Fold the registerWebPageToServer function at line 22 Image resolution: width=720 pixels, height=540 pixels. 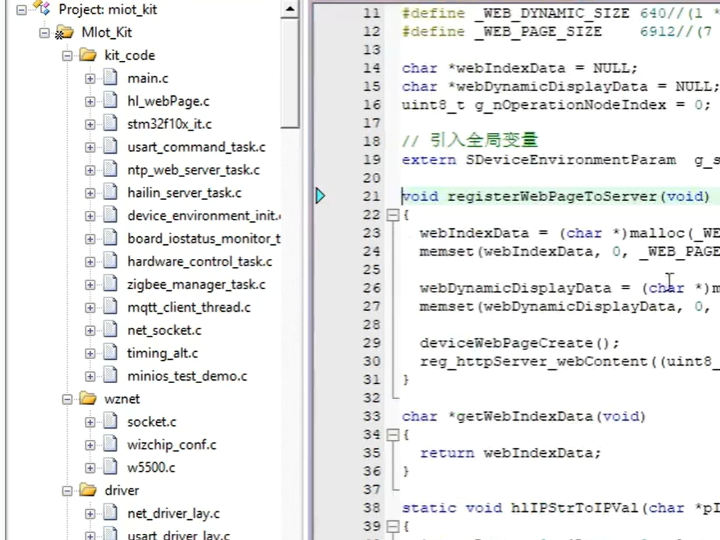tap(391, 215)
